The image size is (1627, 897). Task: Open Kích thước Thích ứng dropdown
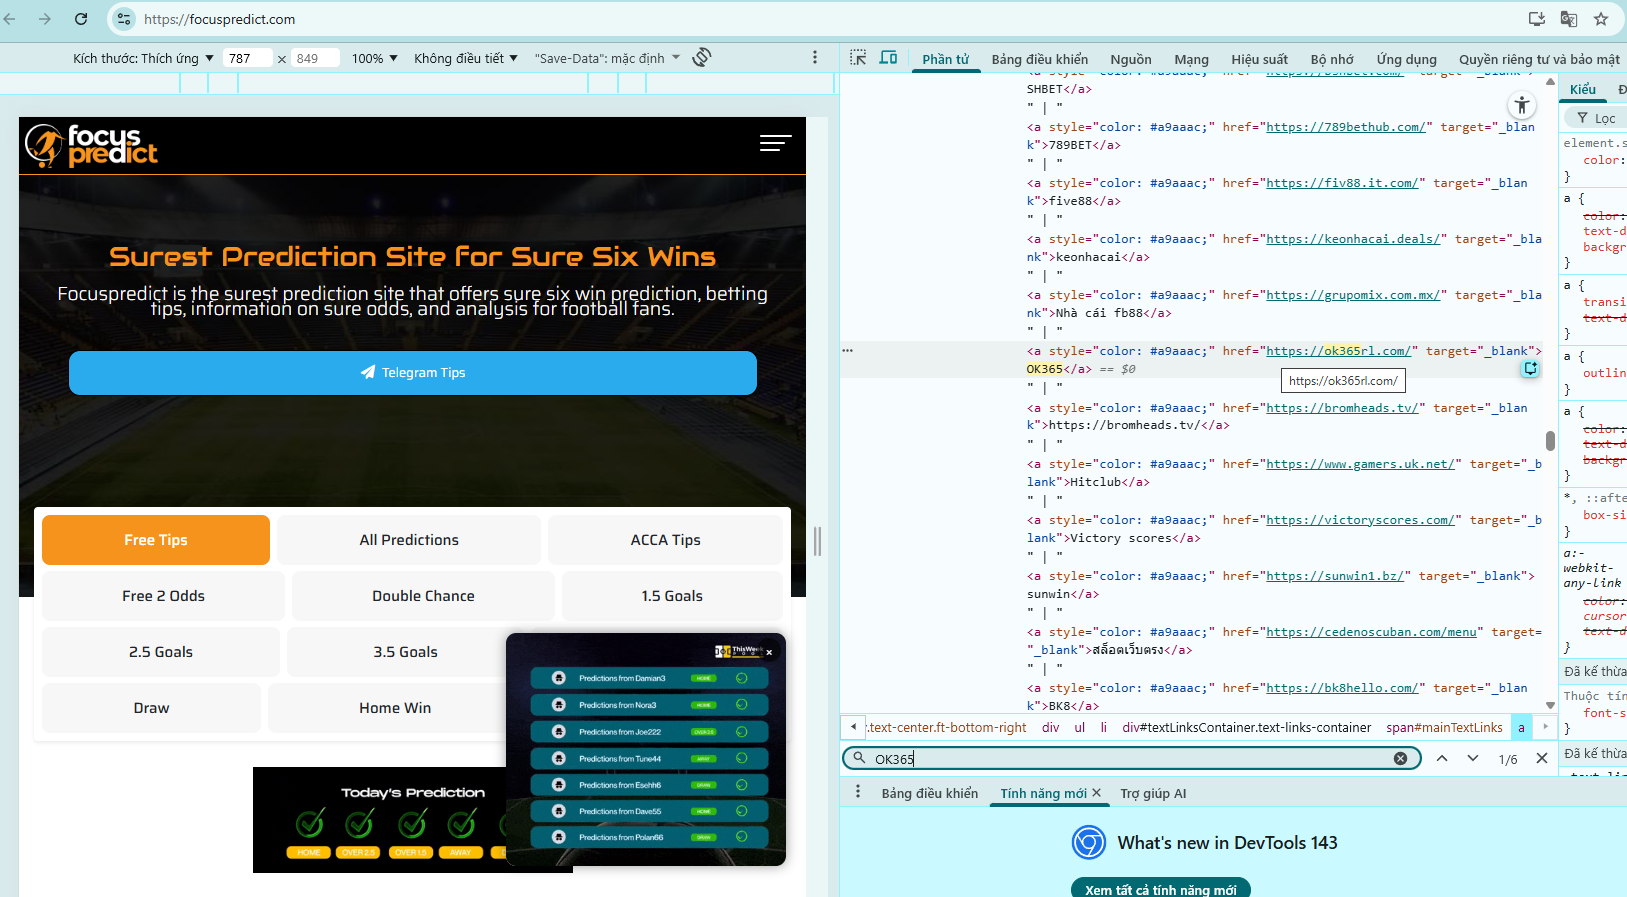[x=143, y=58]
